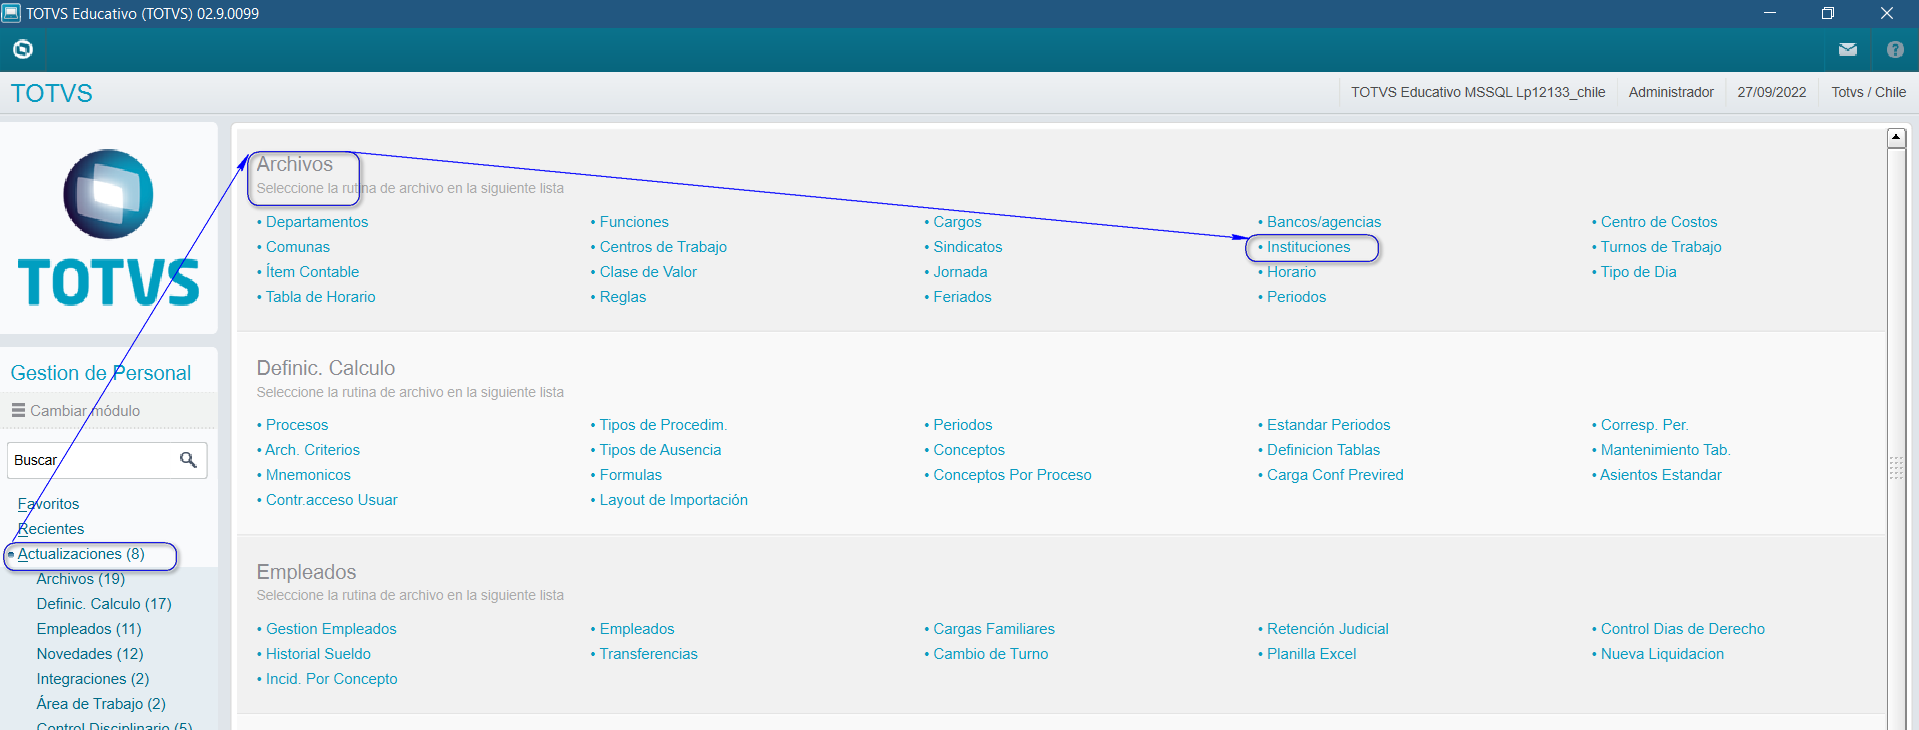This screenshot has width=1919, height=730.
Task: Select Novedades (12) submenu
Action: 90,654
